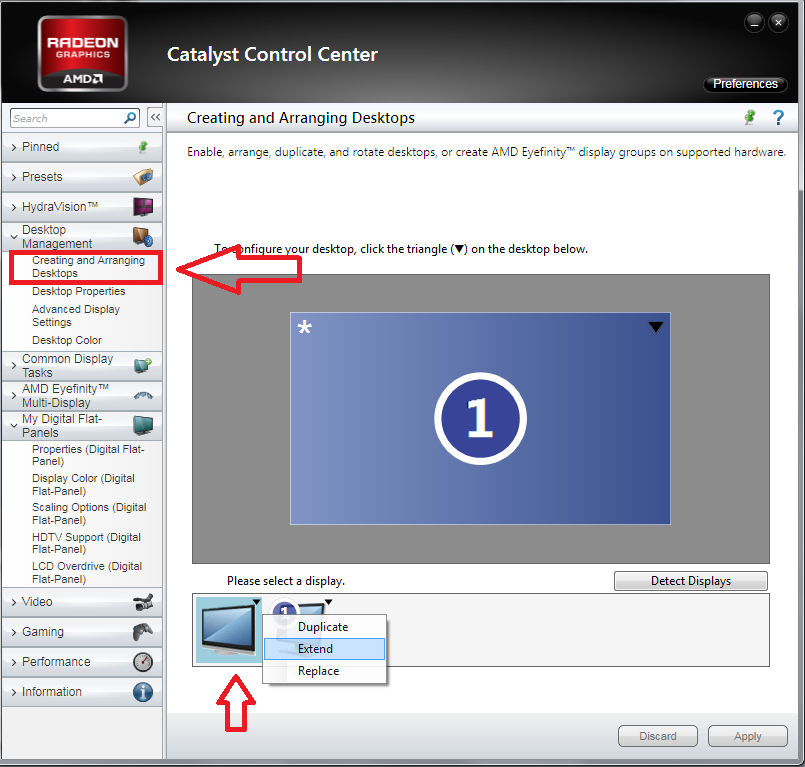805x767 pixels.
Task: Open Creating and Arranging Desktops page
Action: point(88,267)
